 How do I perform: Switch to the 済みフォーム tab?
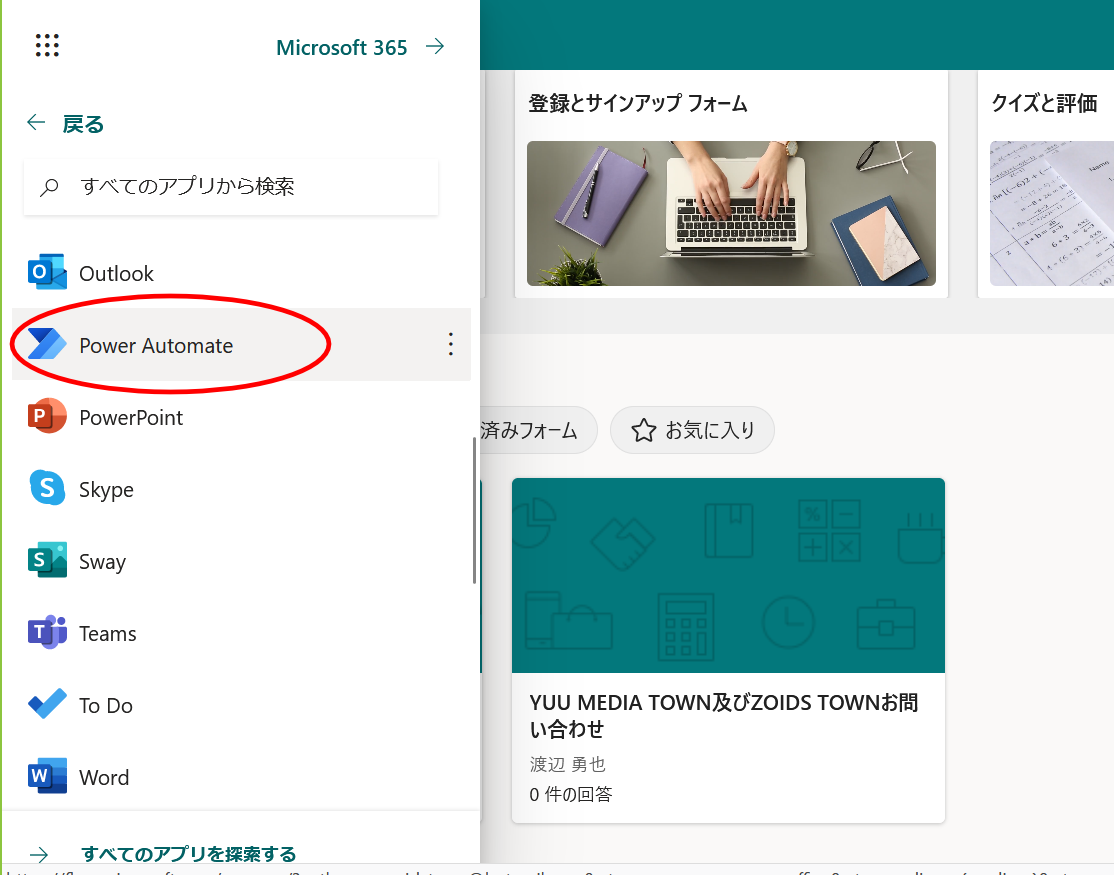pyautogui.click(x=538, y=430)
